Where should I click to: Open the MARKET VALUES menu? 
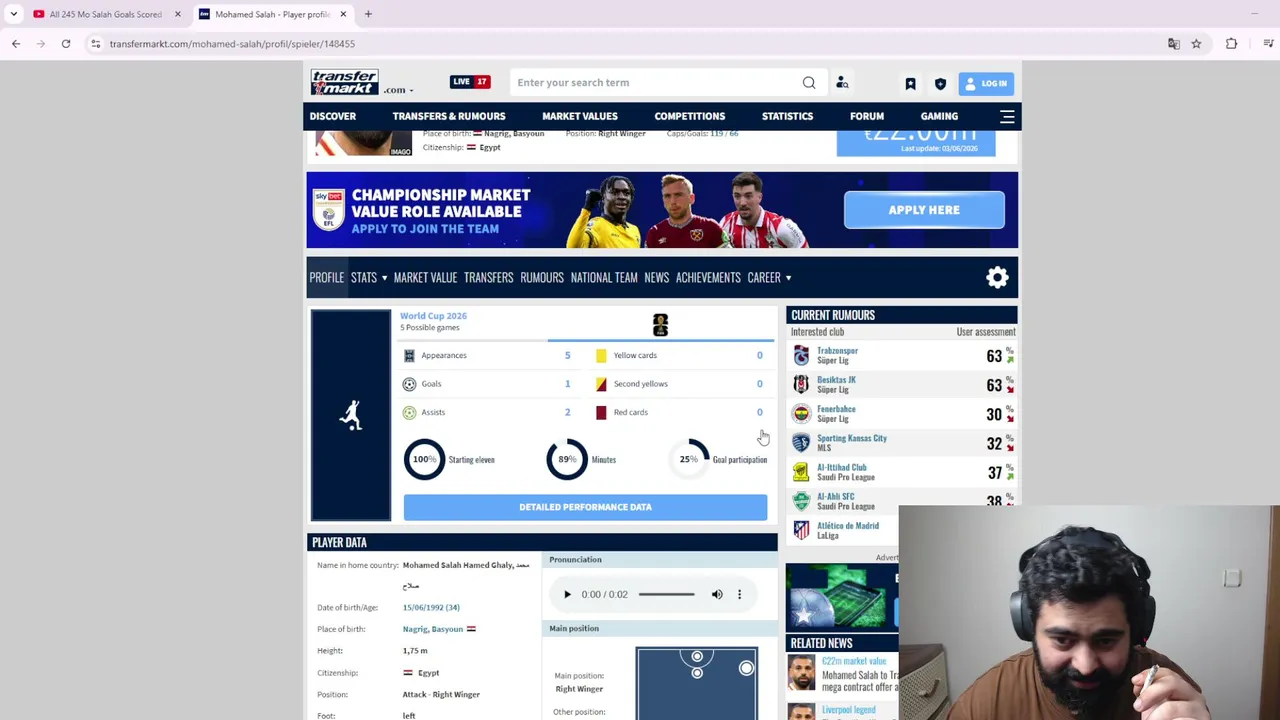click(x=580, y=116)
